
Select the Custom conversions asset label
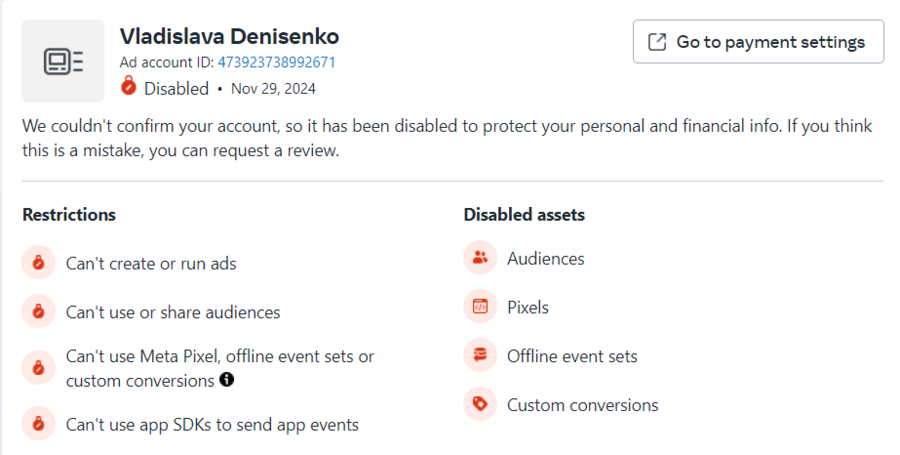pos(582,405)
